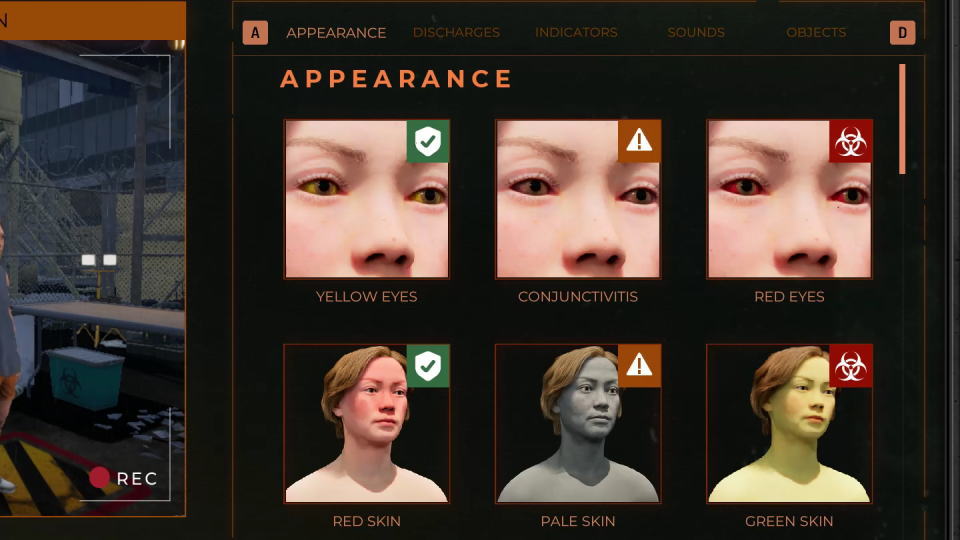Click the green shield badge on Red Skin

click(428, 366)
